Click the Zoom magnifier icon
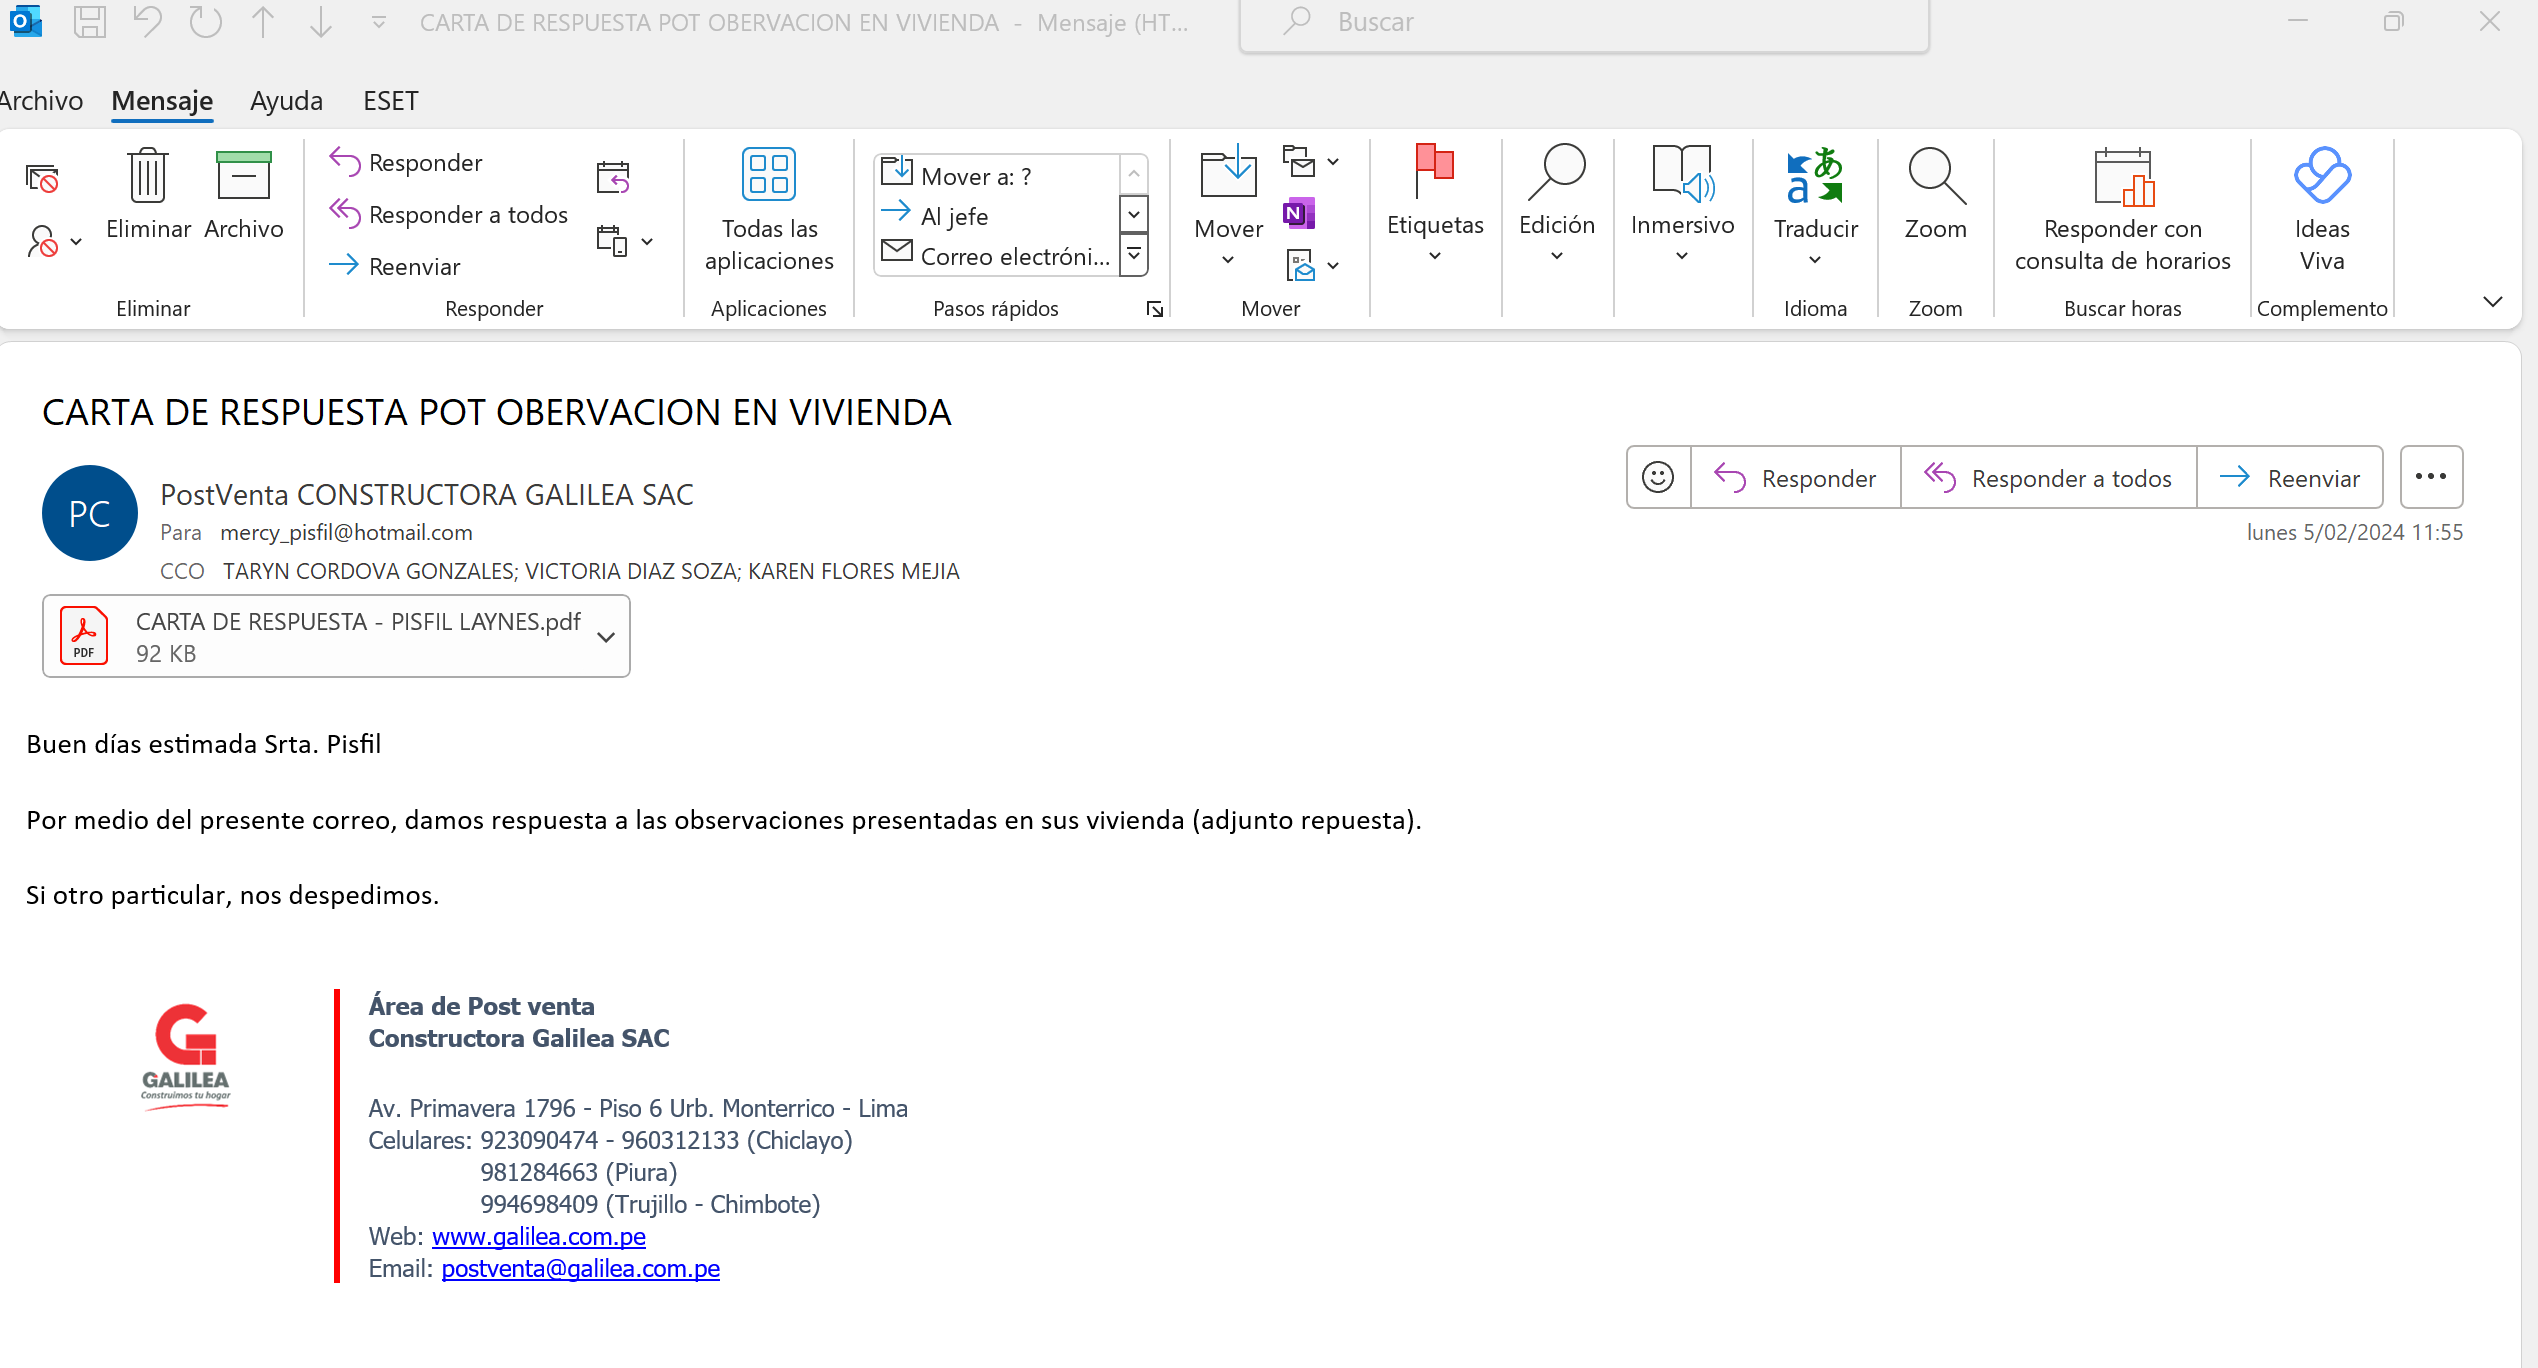Image resolution: width=2538 pixels, height=1368 pixels. (1936, 195)
